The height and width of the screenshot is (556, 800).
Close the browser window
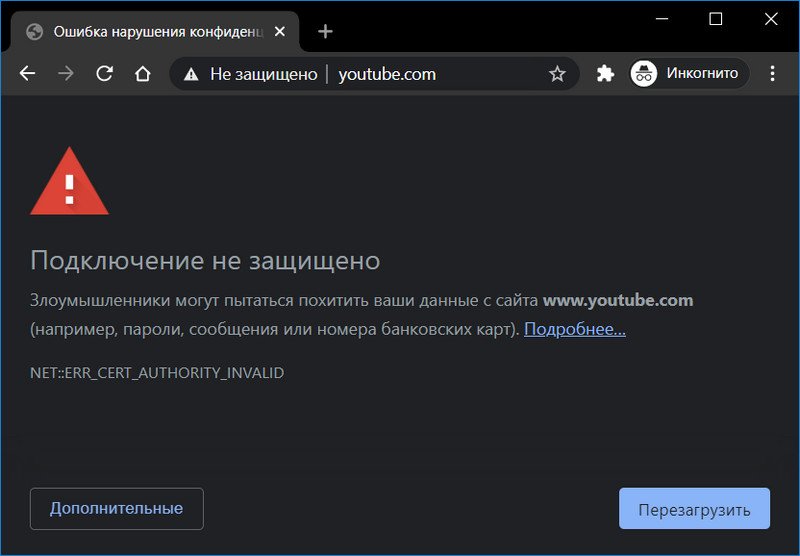pyautogui.click(x=771, y=19)
